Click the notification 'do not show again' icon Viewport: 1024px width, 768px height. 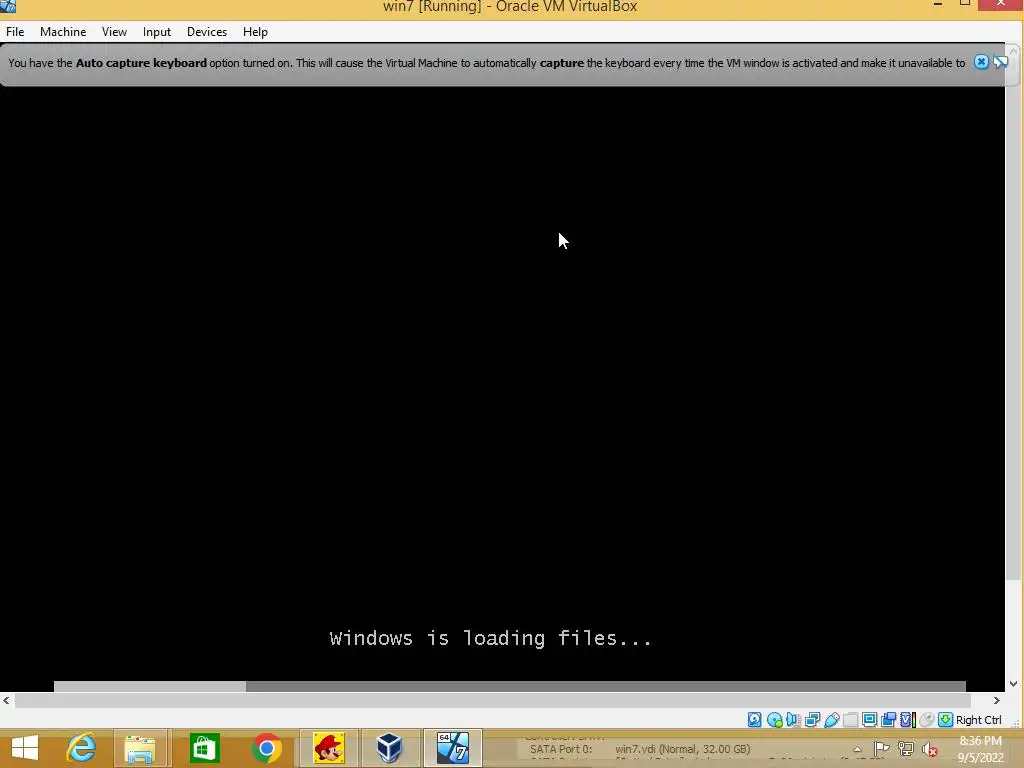click(1000, 62)
